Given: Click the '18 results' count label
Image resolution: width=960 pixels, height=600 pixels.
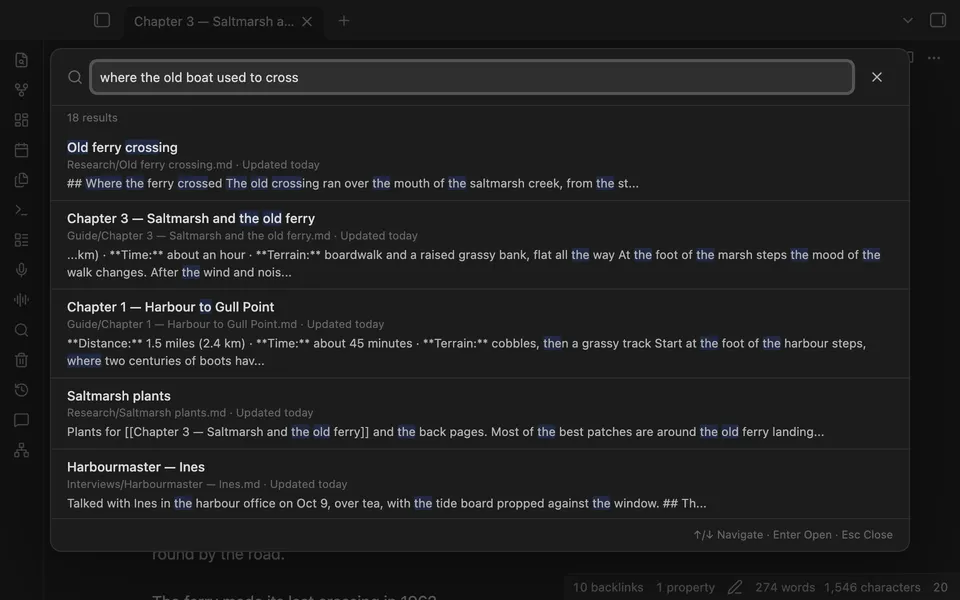Looking at the screenshot, I should (x=92, y=118).
